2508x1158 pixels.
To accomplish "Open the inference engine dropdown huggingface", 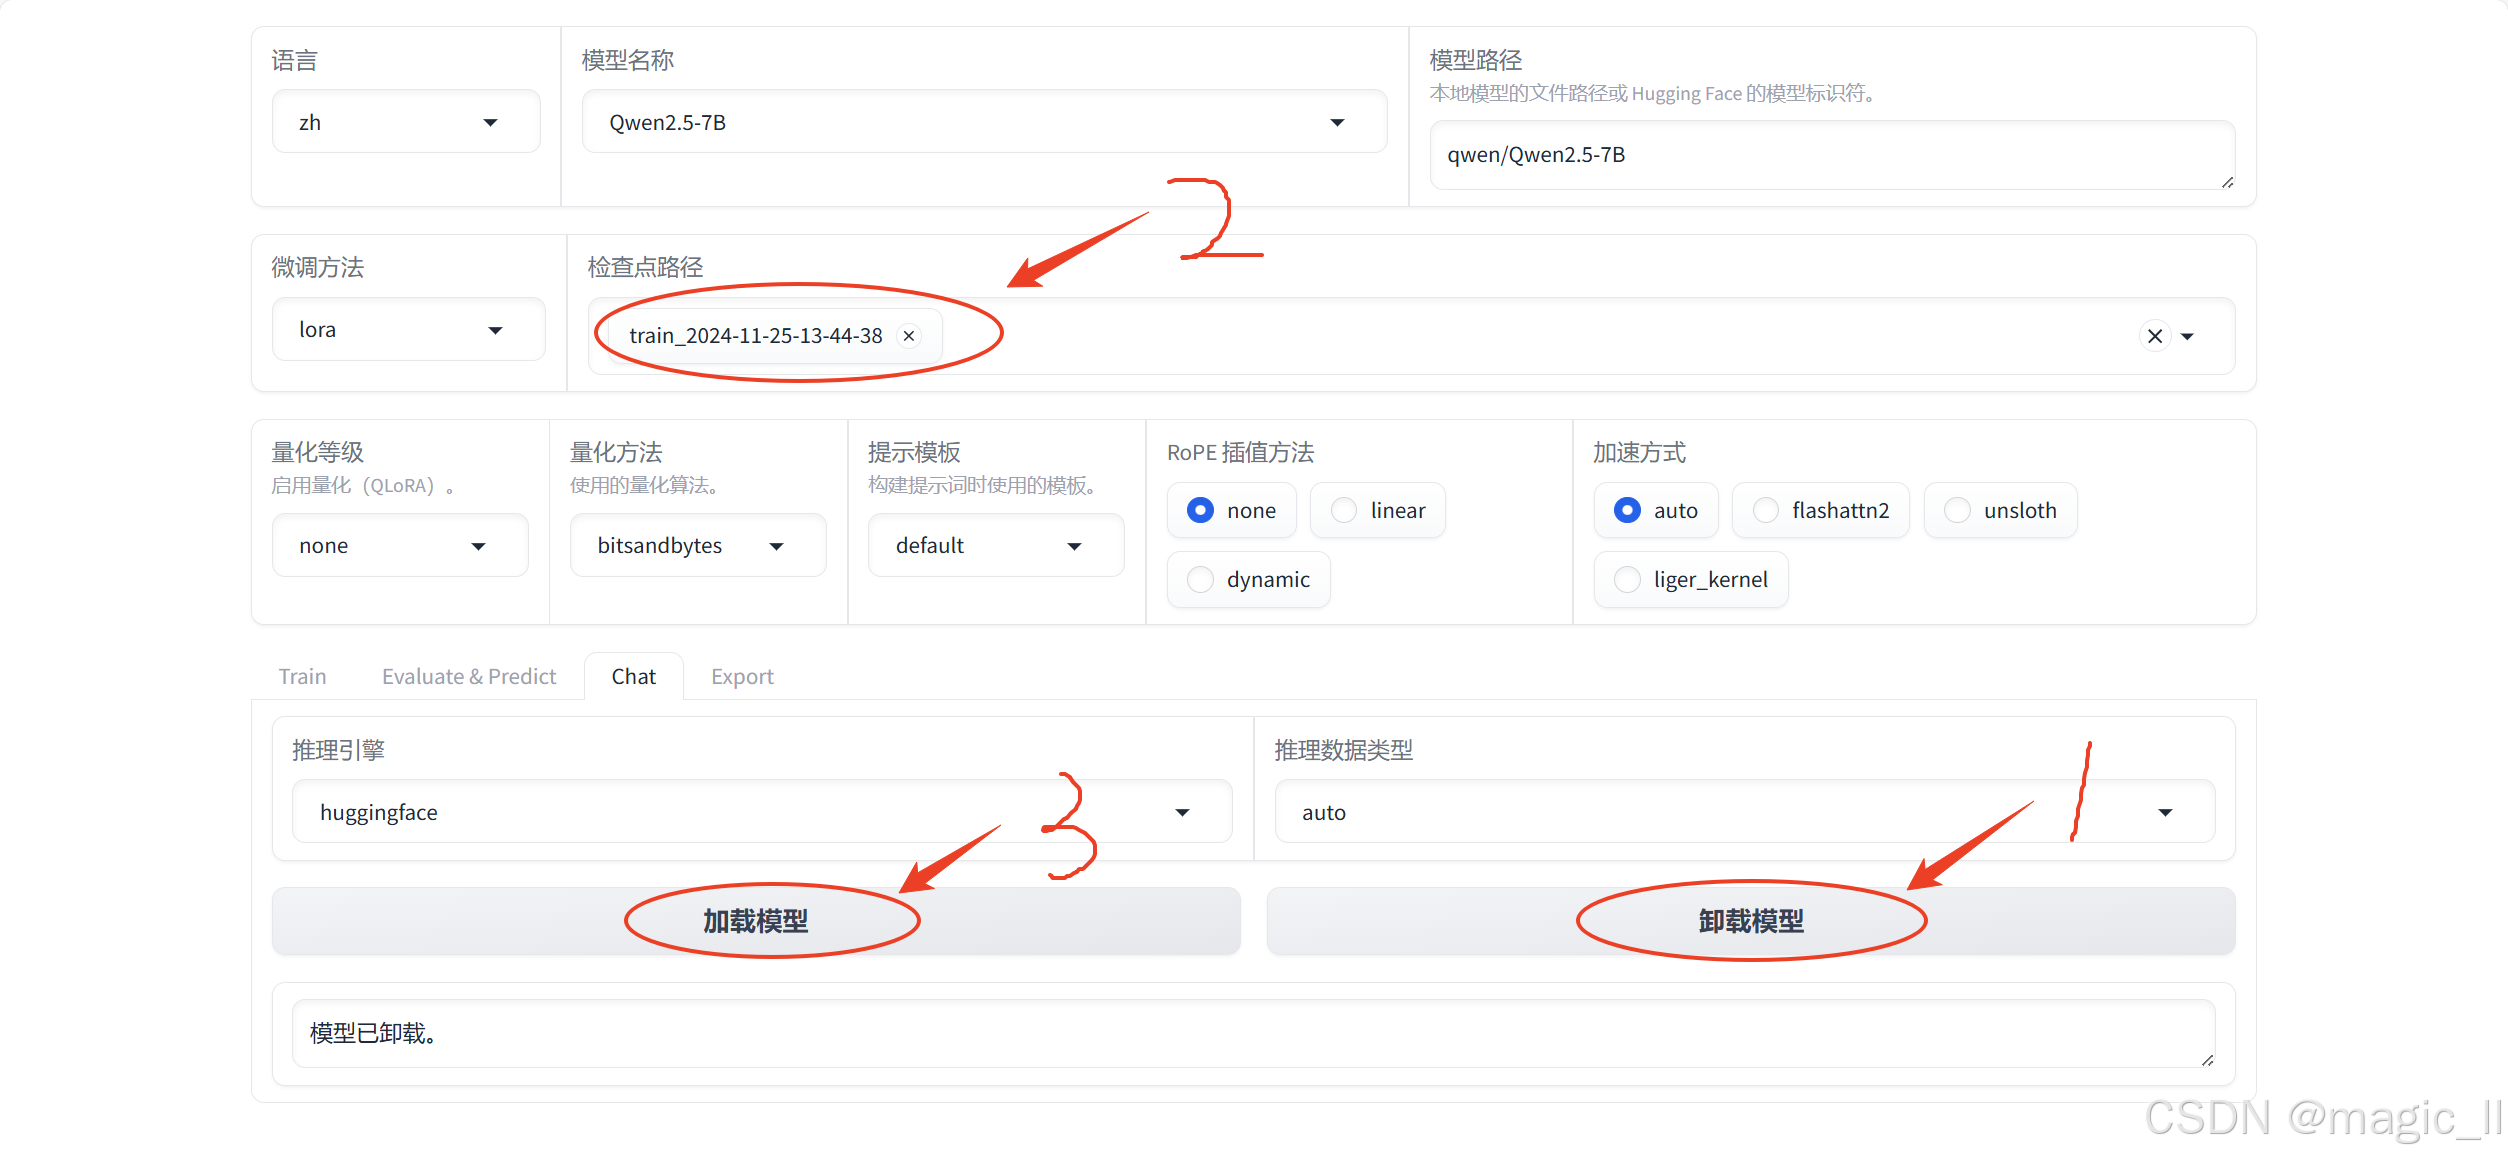I will tap(762, 812).
